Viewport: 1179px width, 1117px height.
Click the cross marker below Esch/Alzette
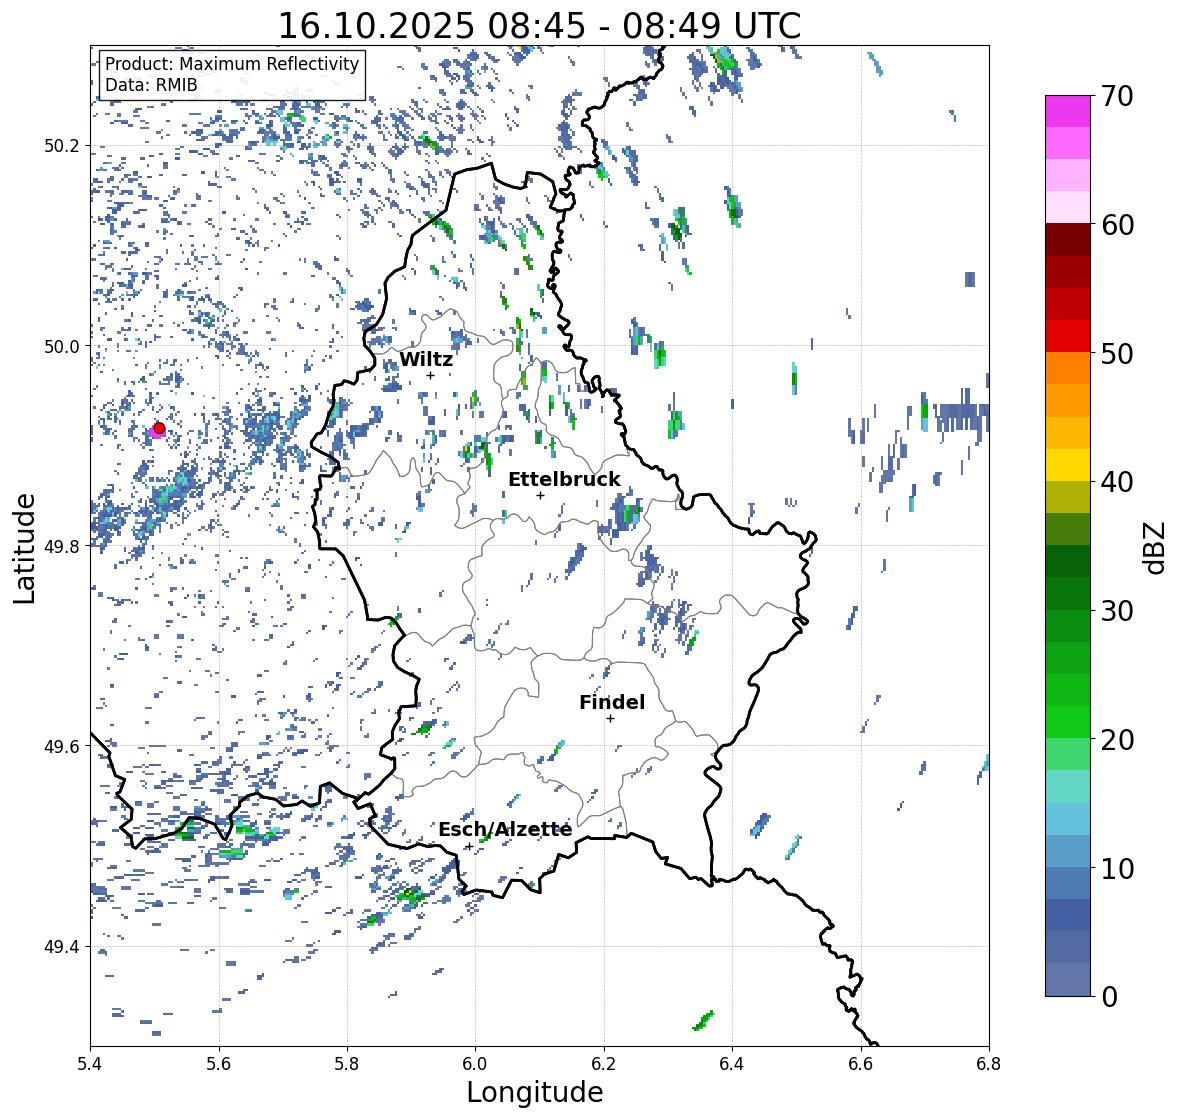coord(468,846)
